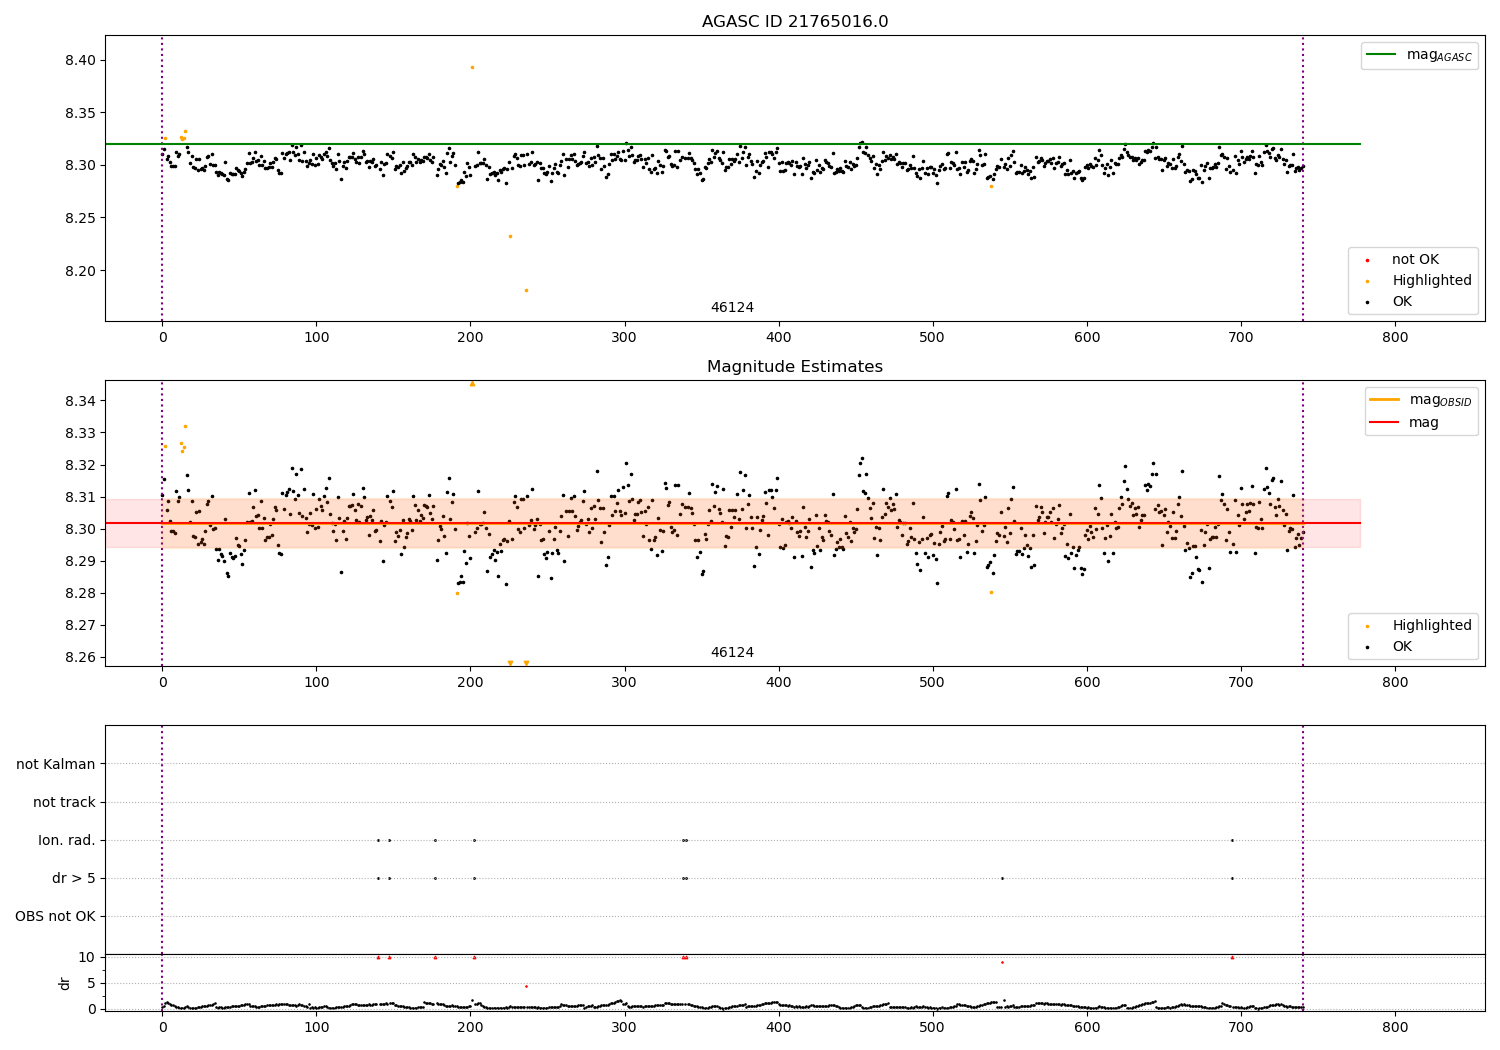
Task: Click the 8.32 y-axis tick label
Action: pyautogui.click(x=81, y=465)
